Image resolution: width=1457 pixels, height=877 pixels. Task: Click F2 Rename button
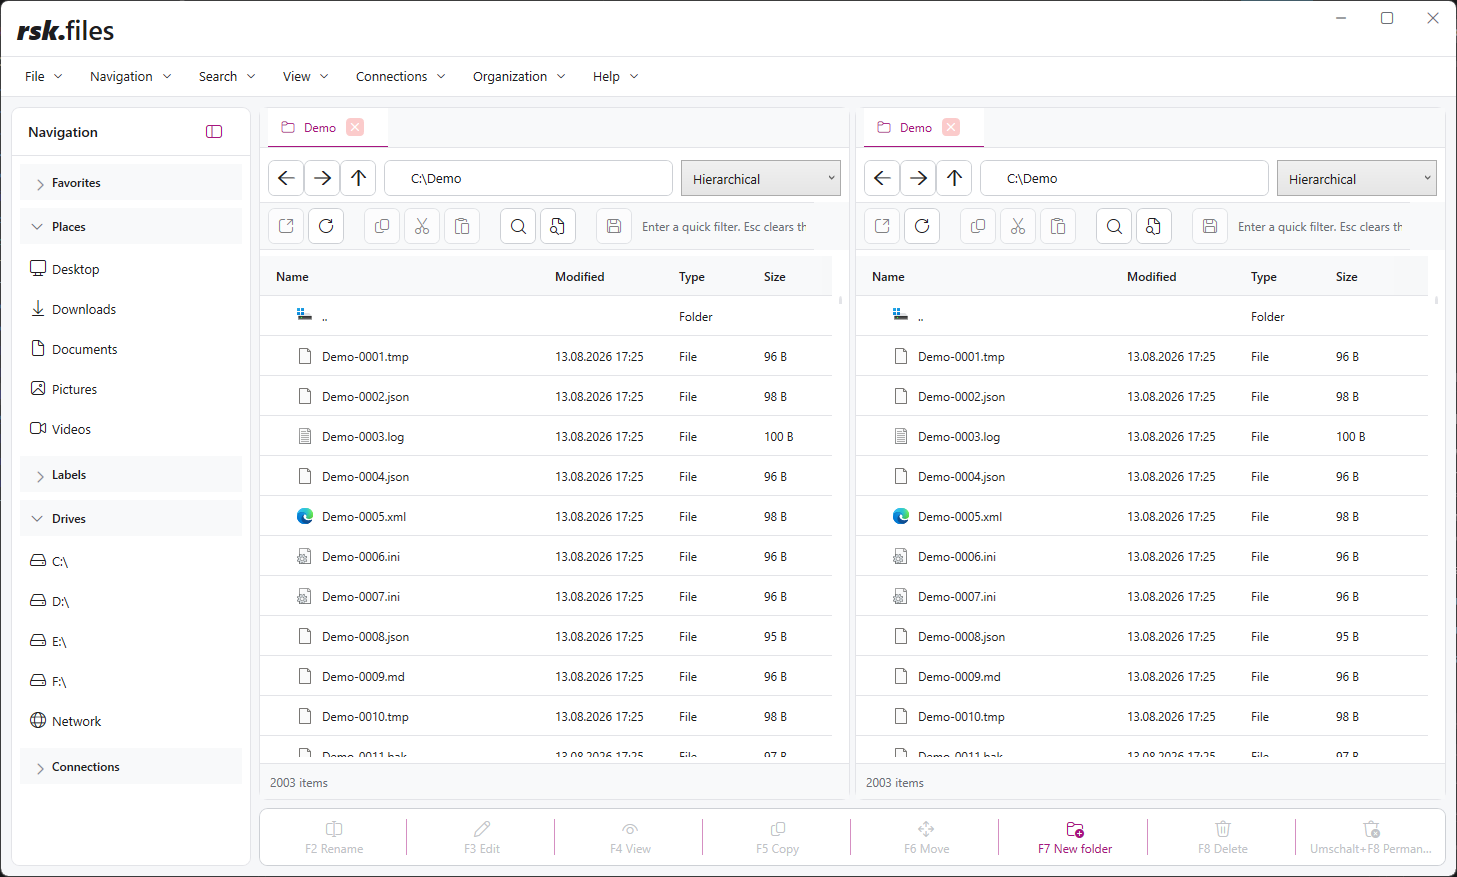(x=334, y=838)
